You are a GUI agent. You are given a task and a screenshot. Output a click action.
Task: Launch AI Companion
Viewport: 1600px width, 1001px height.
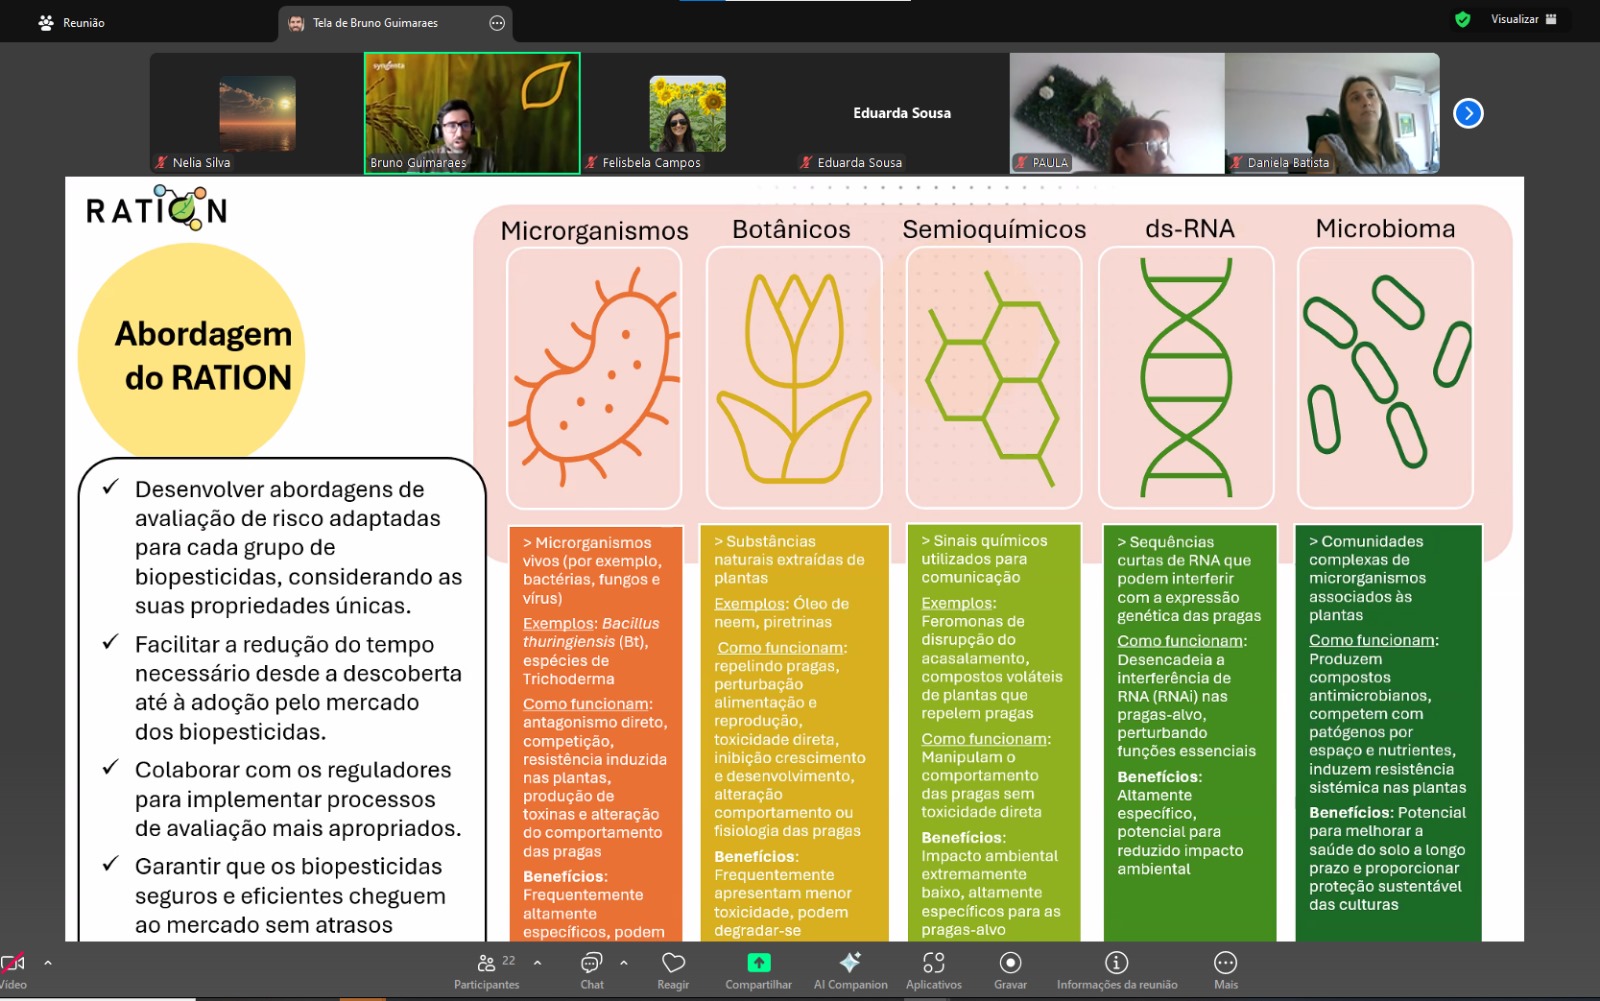pos(850,963)
